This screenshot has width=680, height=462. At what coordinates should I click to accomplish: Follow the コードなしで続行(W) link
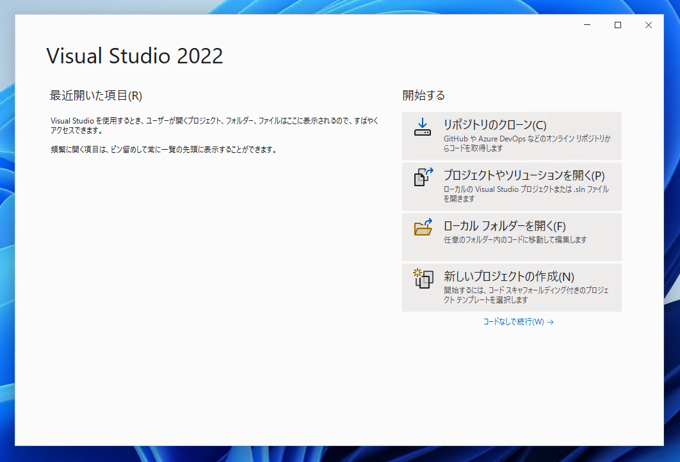point(518,322)
